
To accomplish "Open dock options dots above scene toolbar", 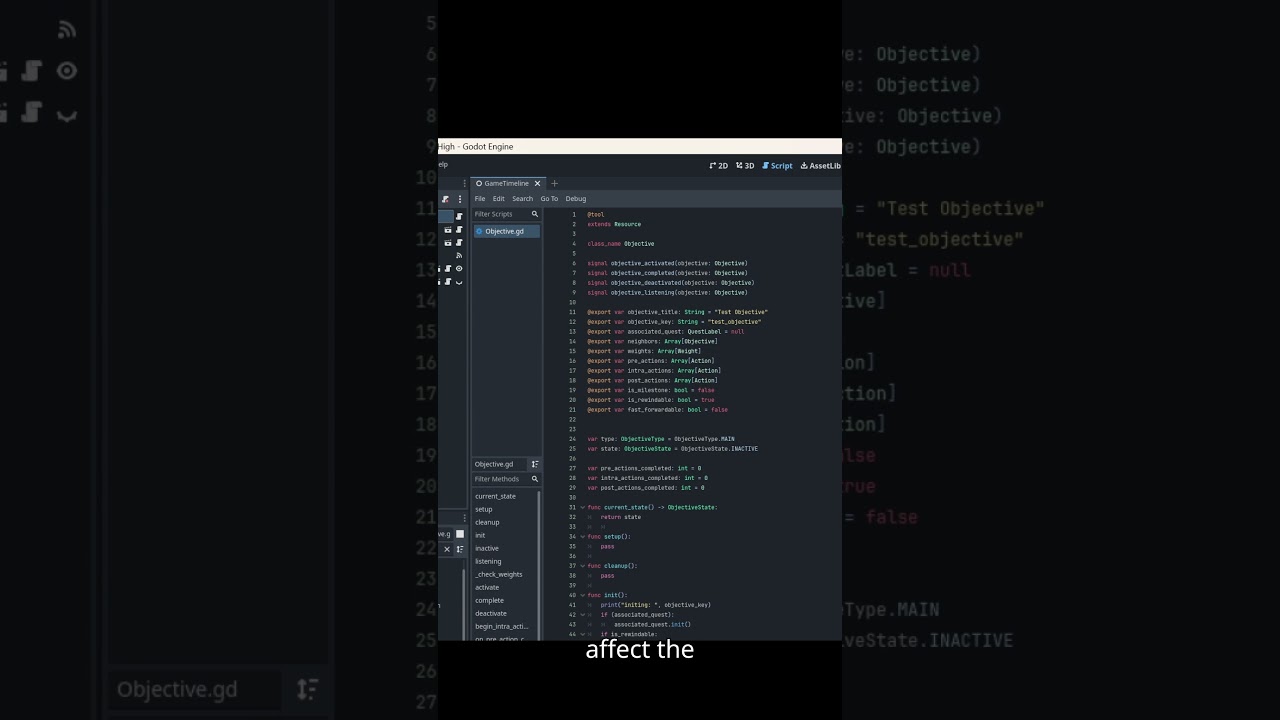I will tap(464, 184).
